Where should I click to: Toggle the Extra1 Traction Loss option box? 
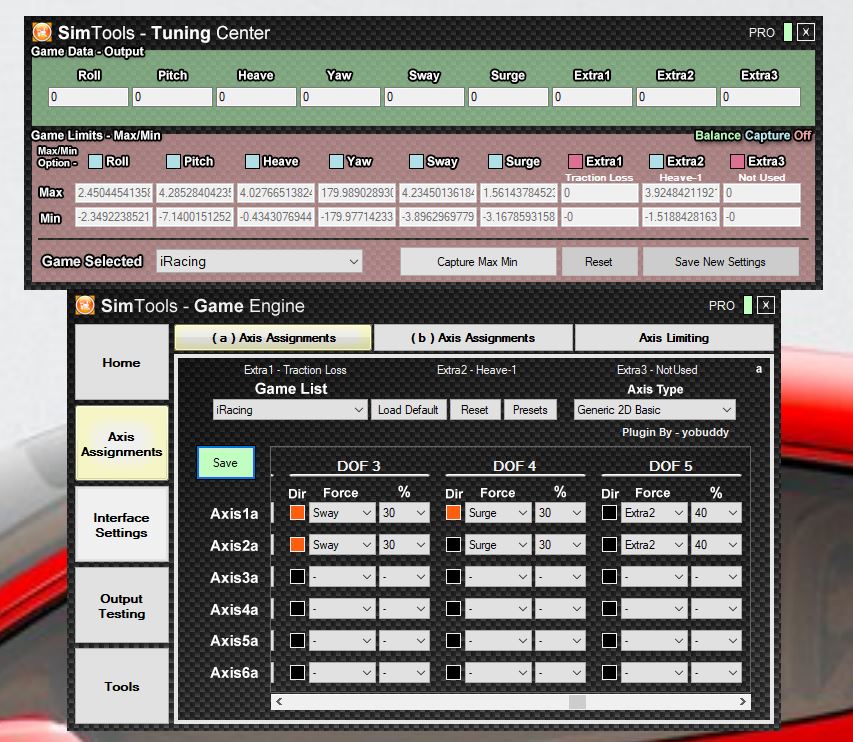click(x=575, y=162)
